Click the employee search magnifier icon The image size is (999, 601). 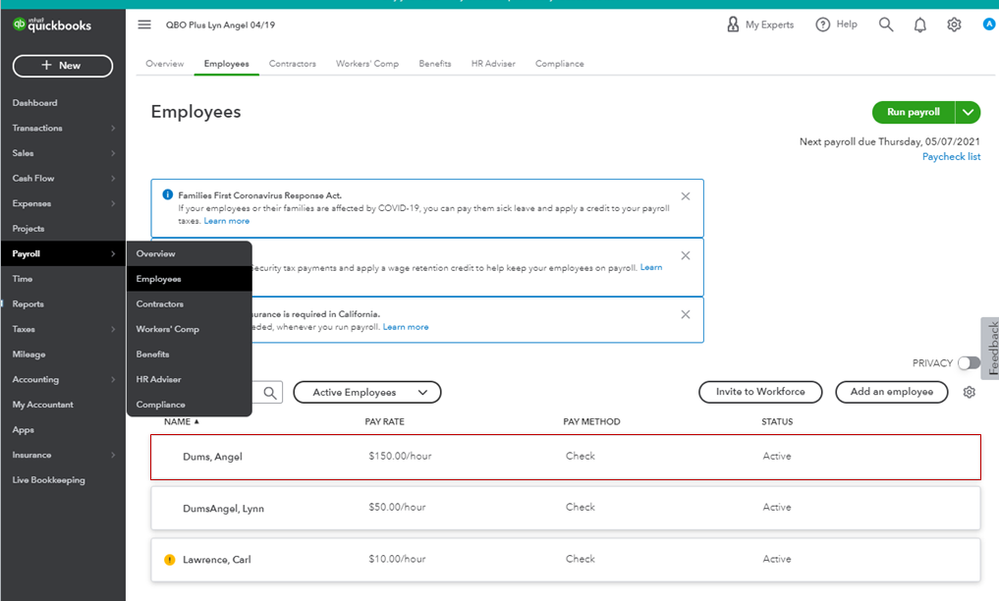pos(270,393)
